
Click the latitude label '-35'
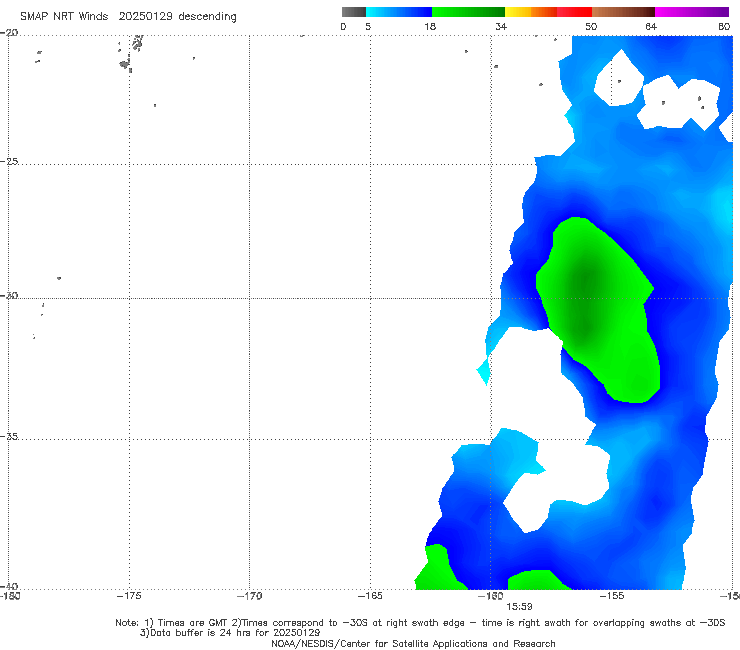[x=9, y=436]
